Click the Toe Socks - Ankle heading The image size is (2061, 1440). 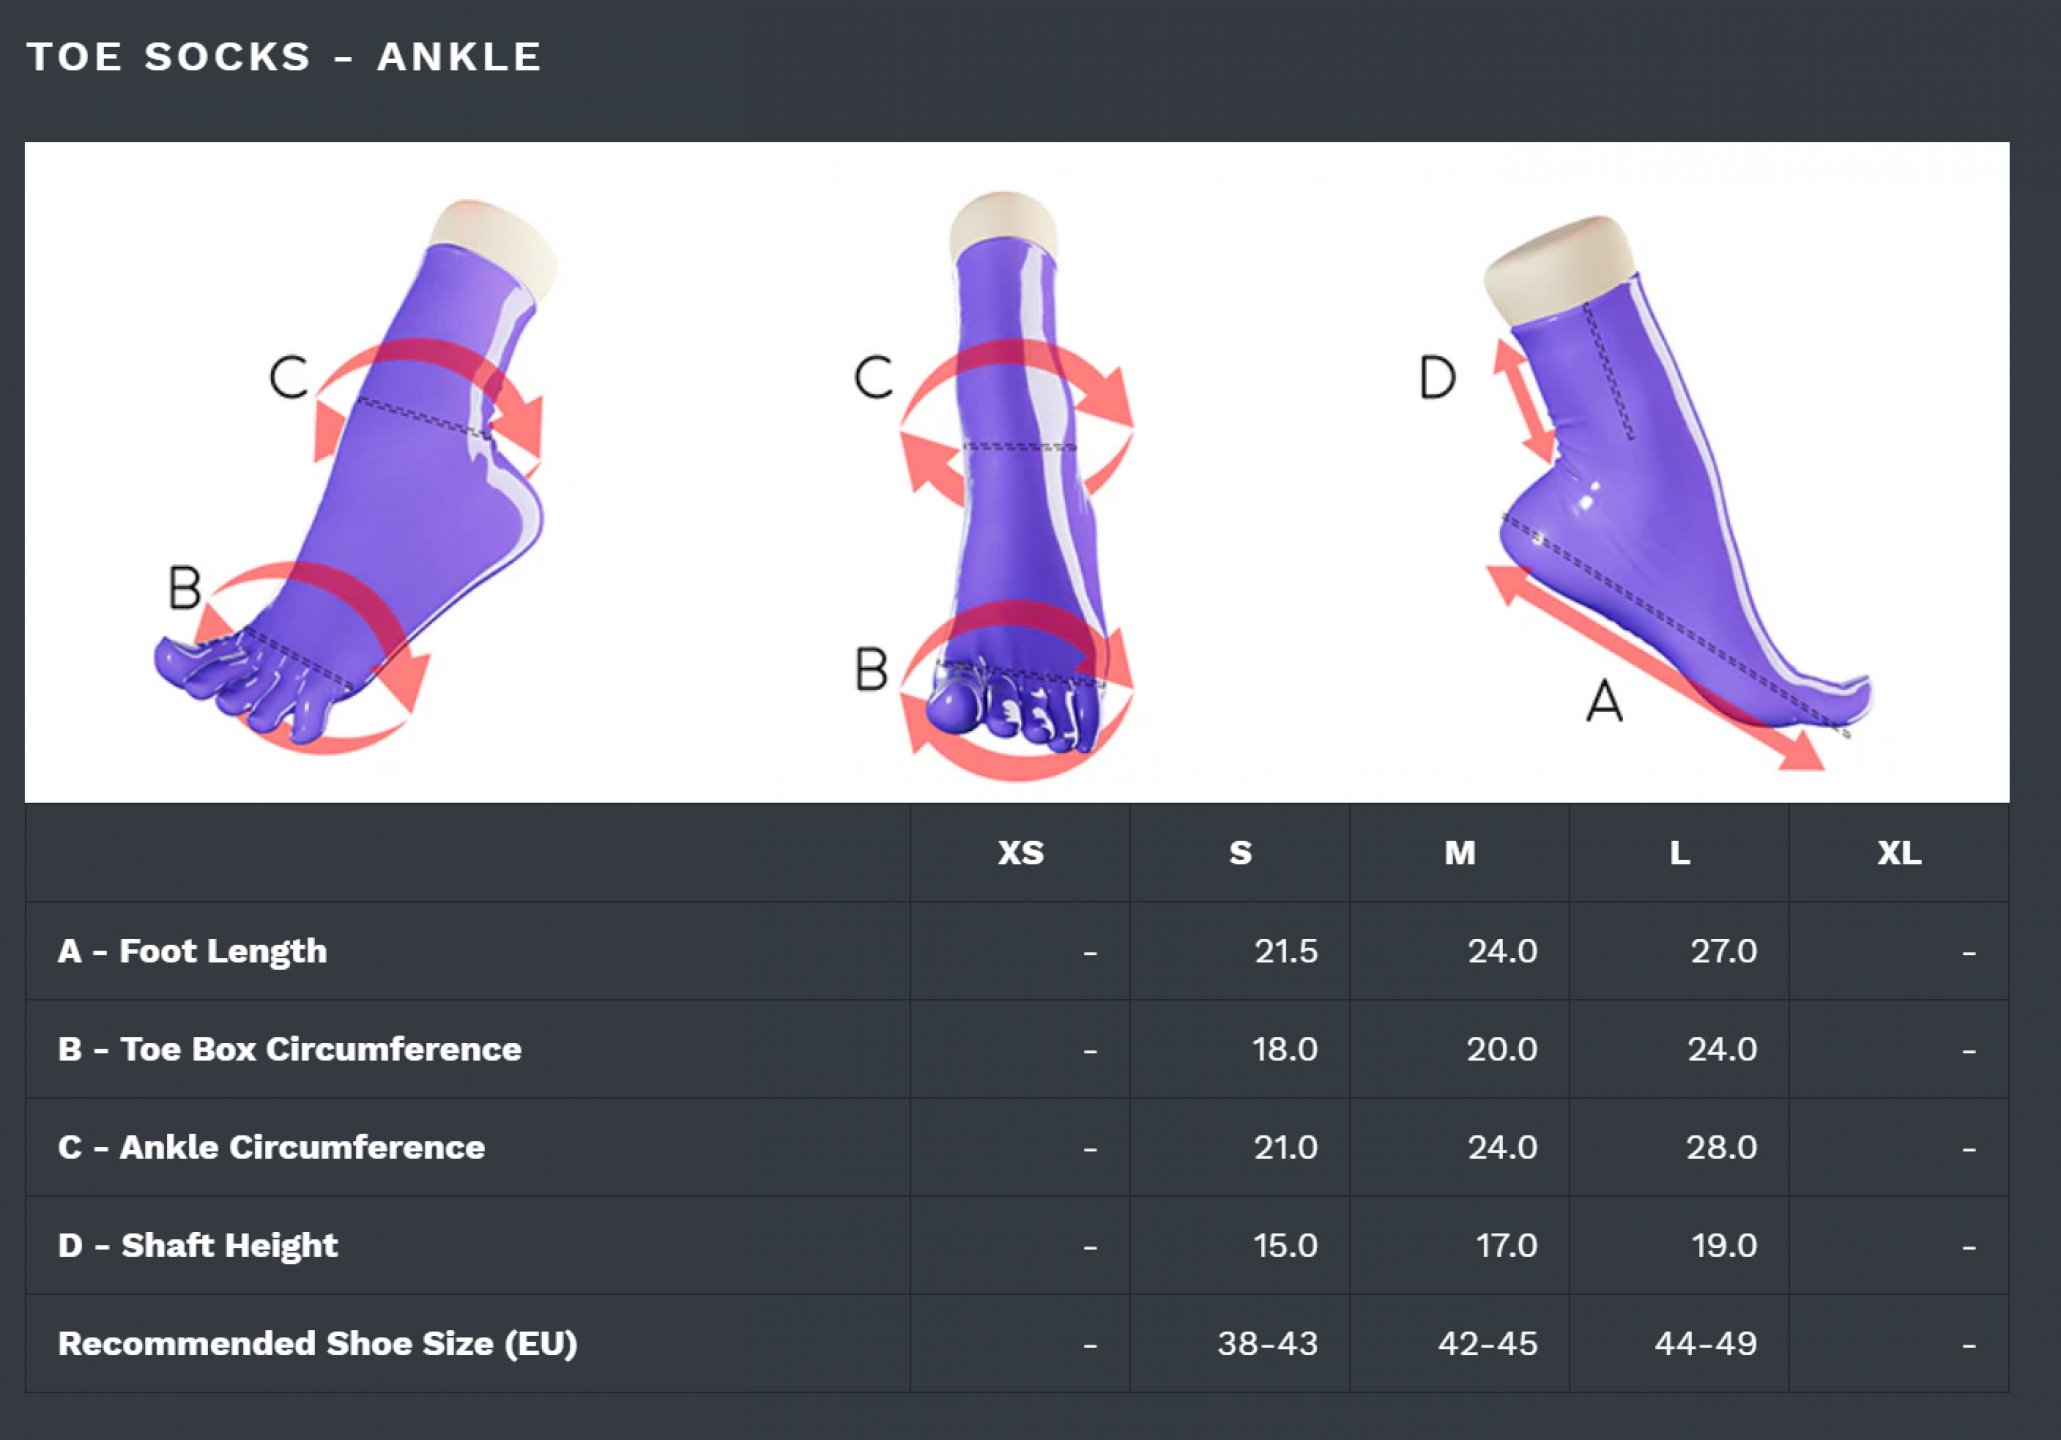pyautogui.click(x=284, y=57)
